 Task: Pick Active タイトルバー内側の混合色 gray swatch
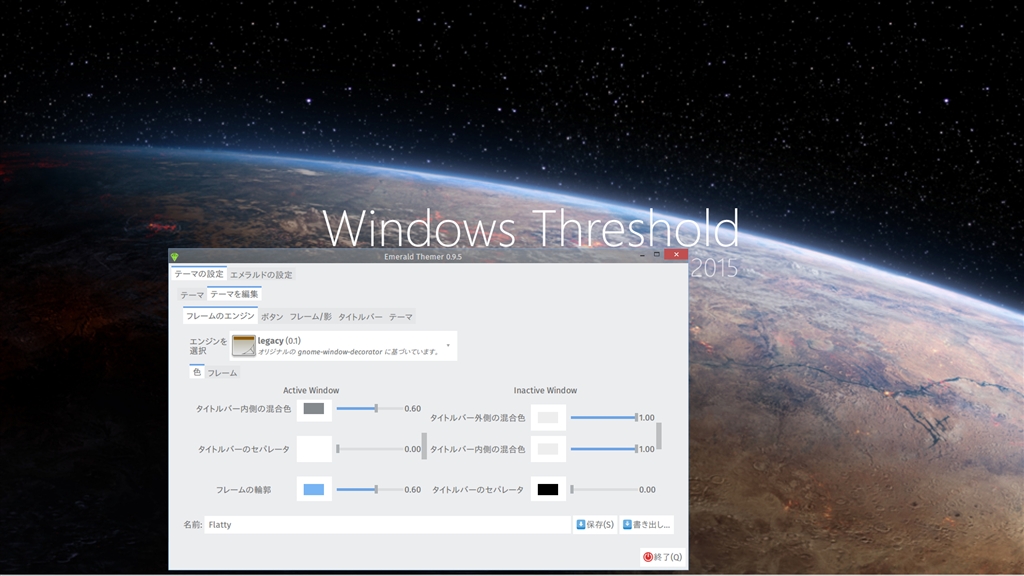[x=314, y=409]
